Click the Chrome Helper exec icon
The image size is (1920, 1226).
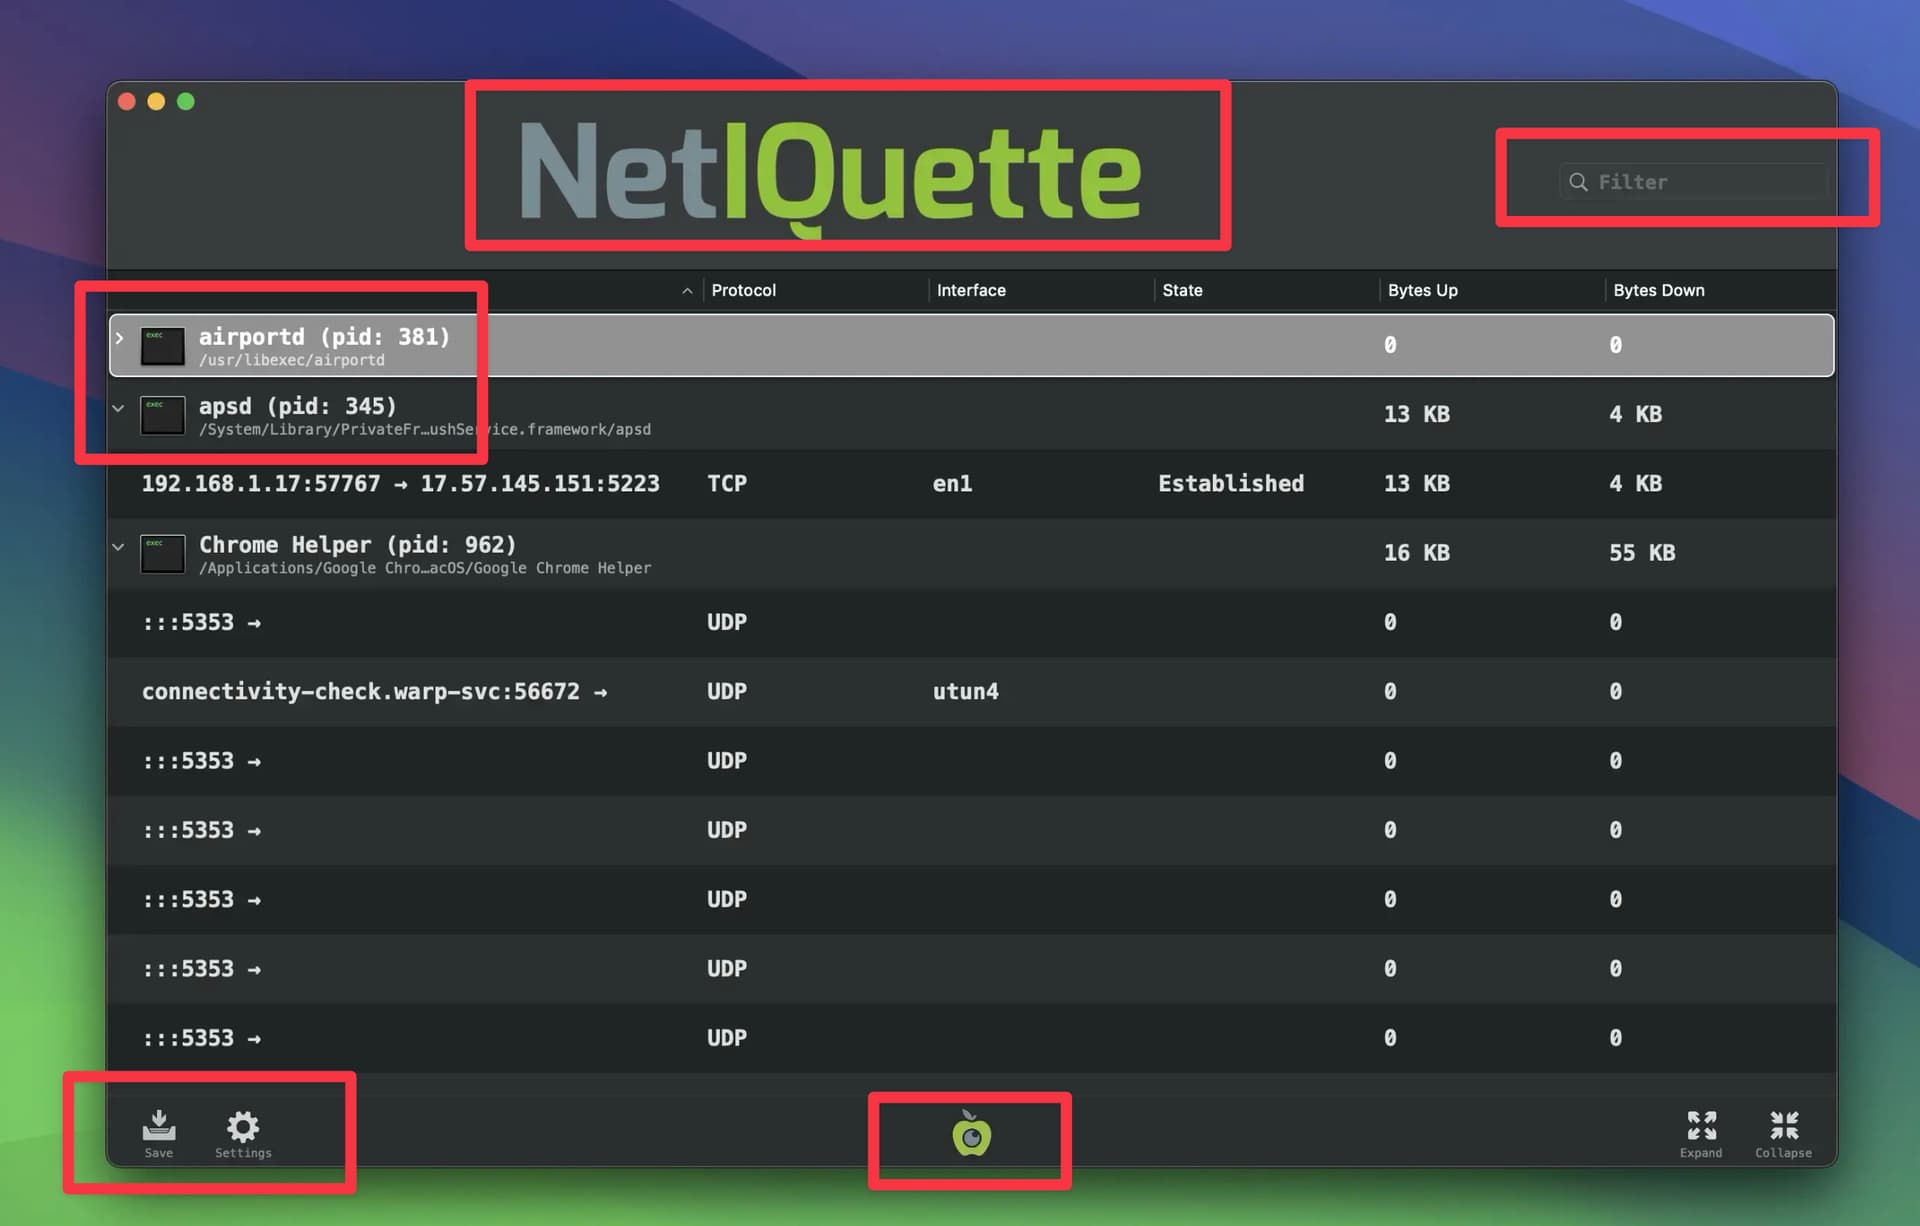click(162, 553)
